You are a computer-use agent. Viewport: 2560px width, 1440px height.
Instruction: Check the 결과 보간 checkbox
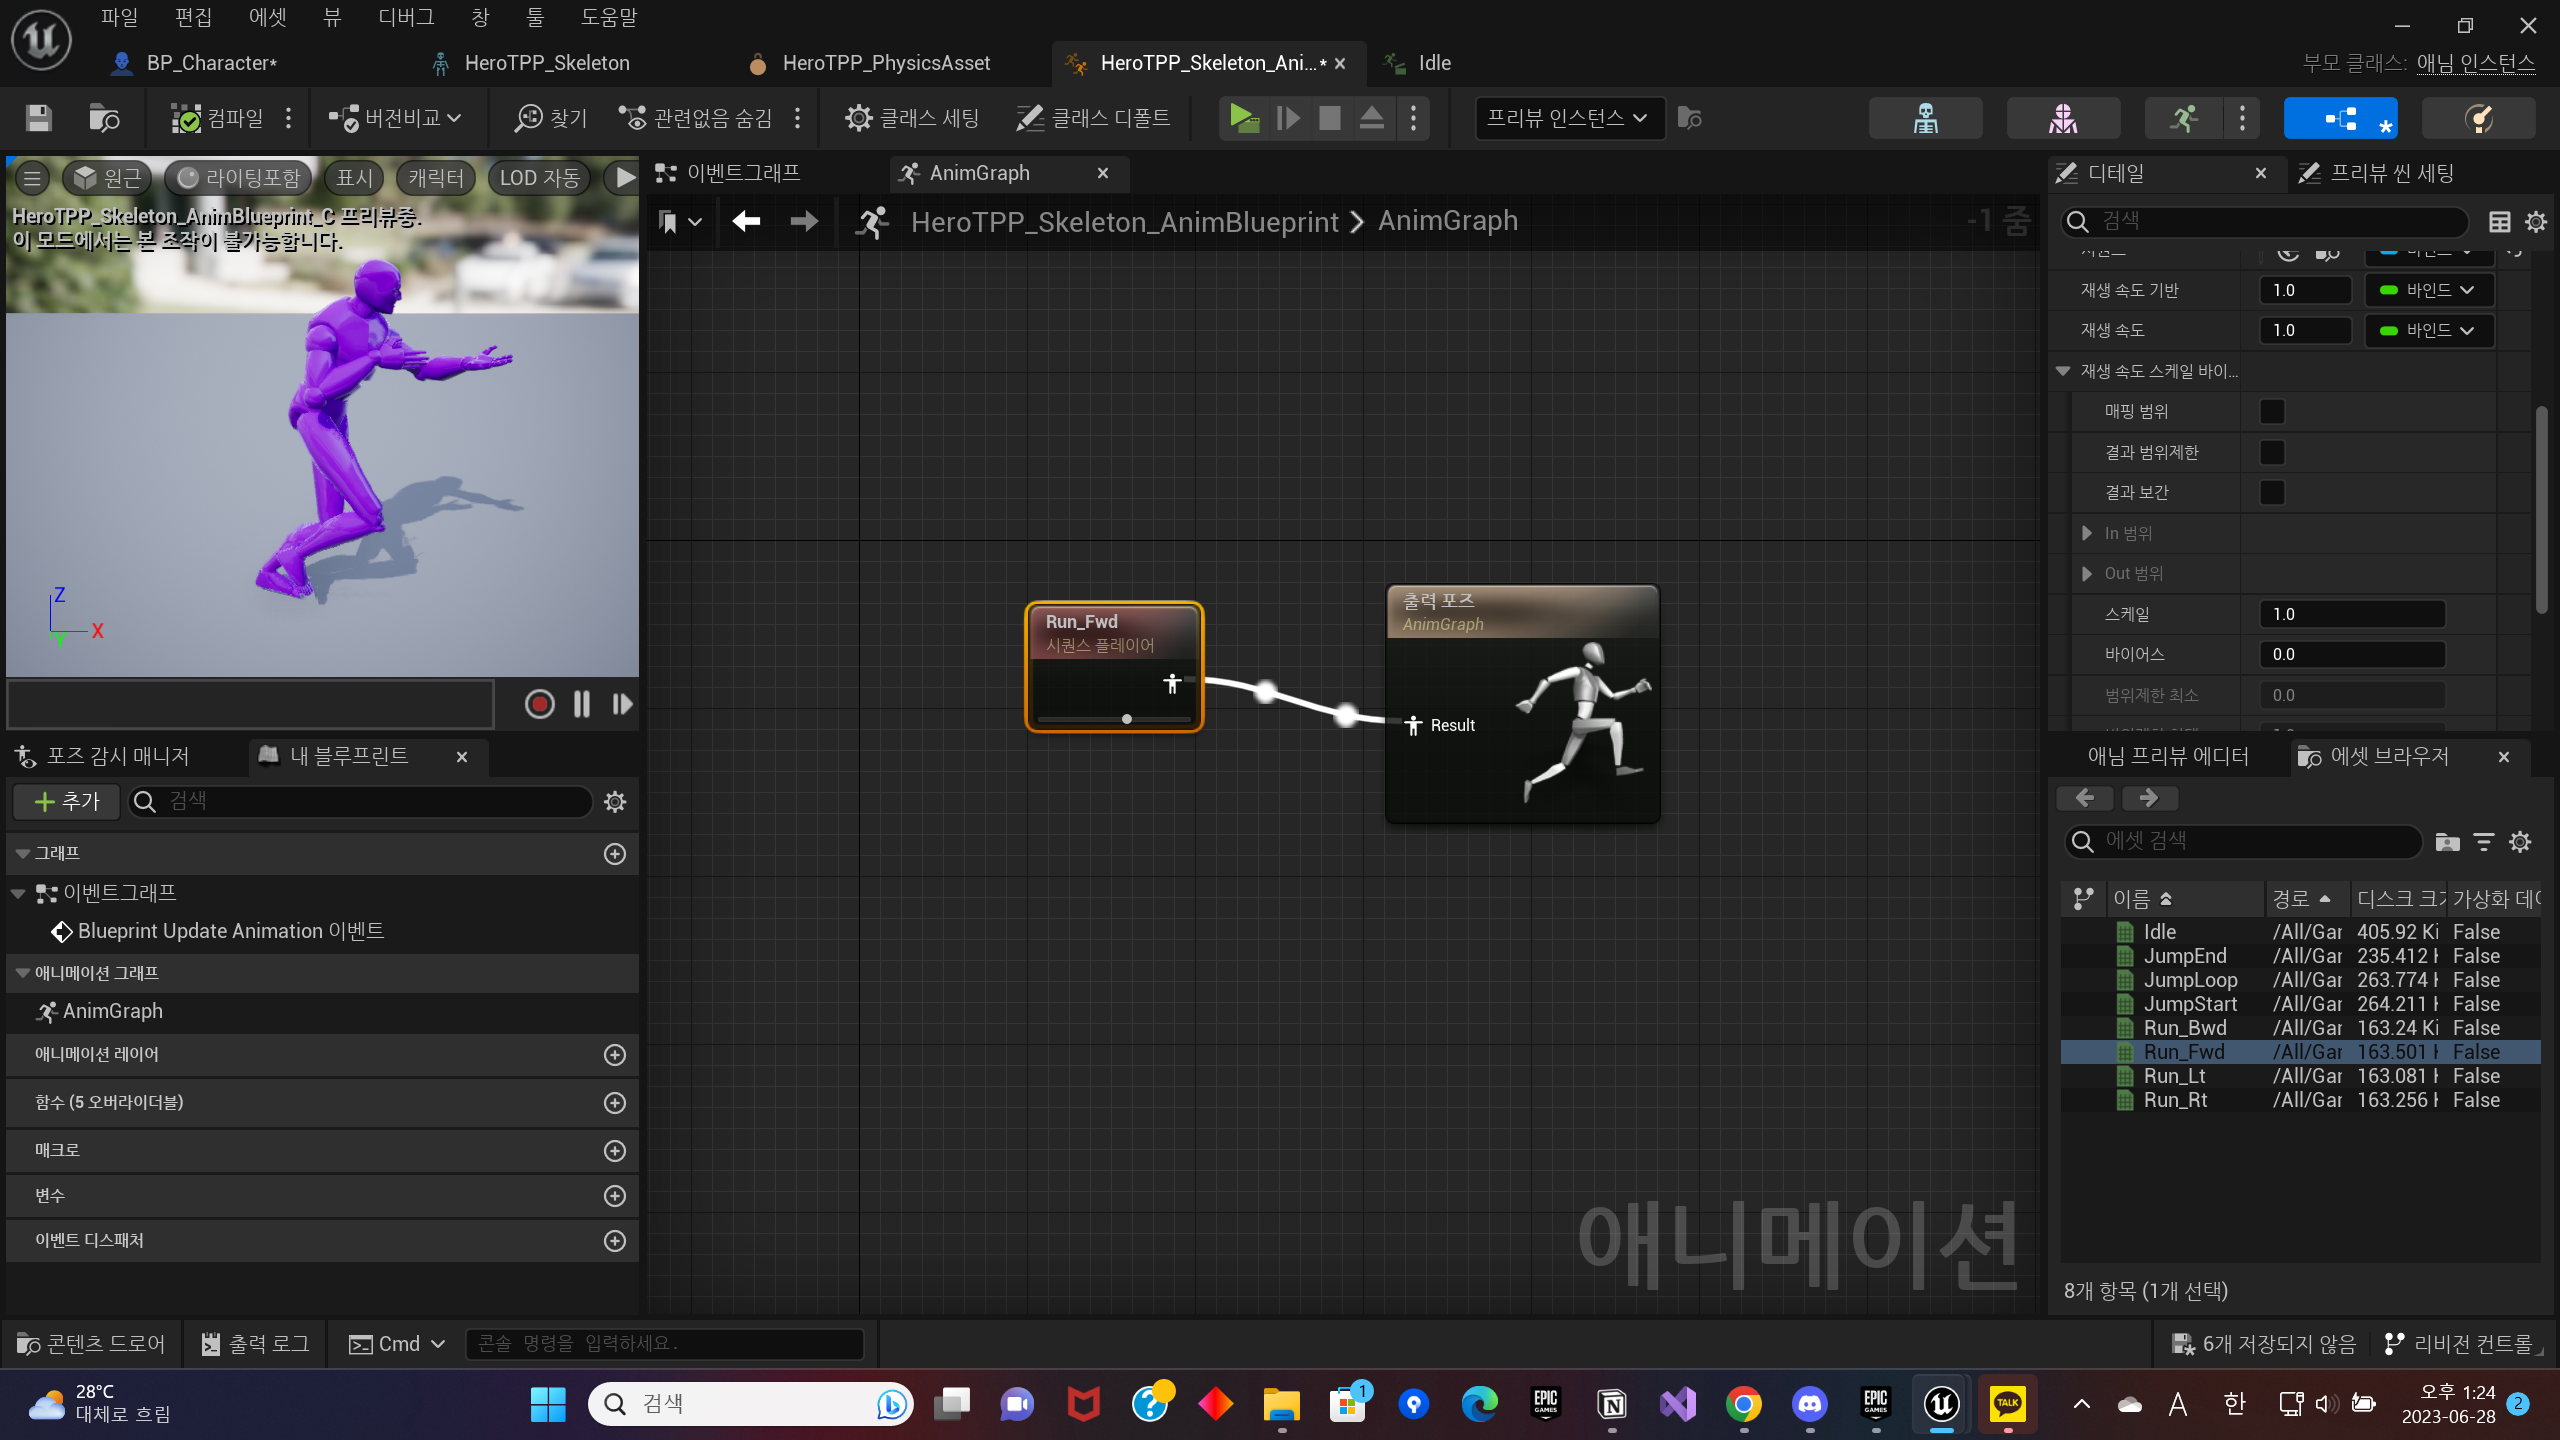point(2272,493)
